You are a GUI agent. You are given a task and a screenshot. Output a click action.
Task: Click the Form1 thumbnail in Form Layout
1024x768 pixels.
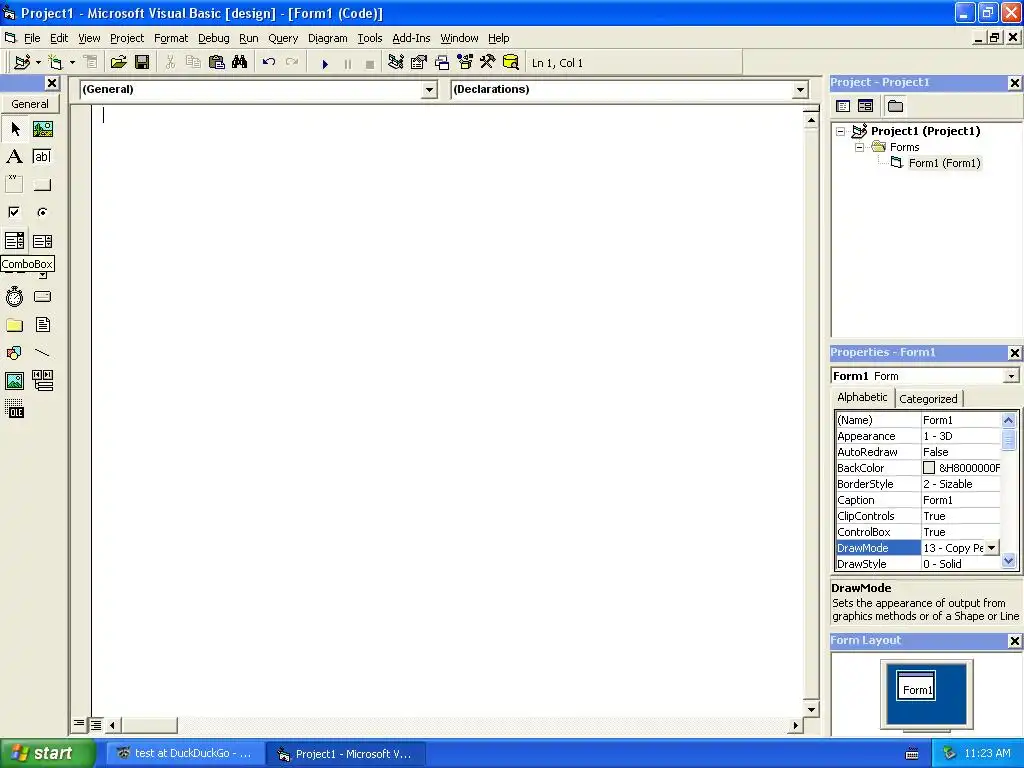click(916, 686)
